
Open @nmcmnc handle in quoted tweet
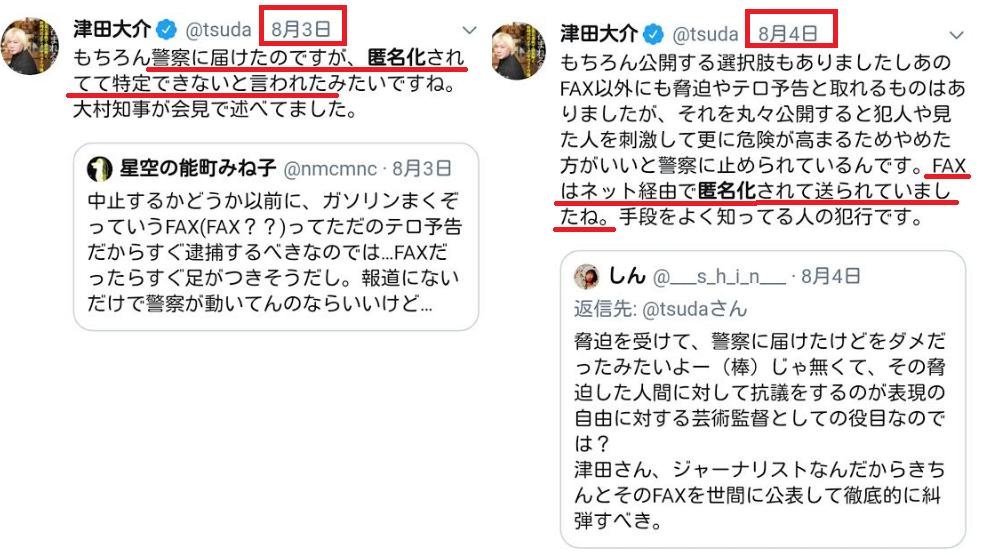(330, 169)
